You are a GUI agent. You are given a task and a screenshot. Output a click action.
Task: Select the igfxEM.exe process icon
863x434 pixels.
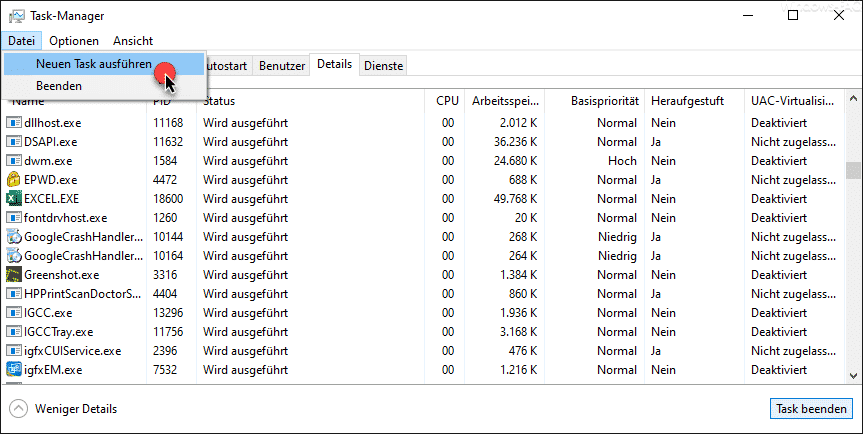pyautogui.click(x=14, y=370)
